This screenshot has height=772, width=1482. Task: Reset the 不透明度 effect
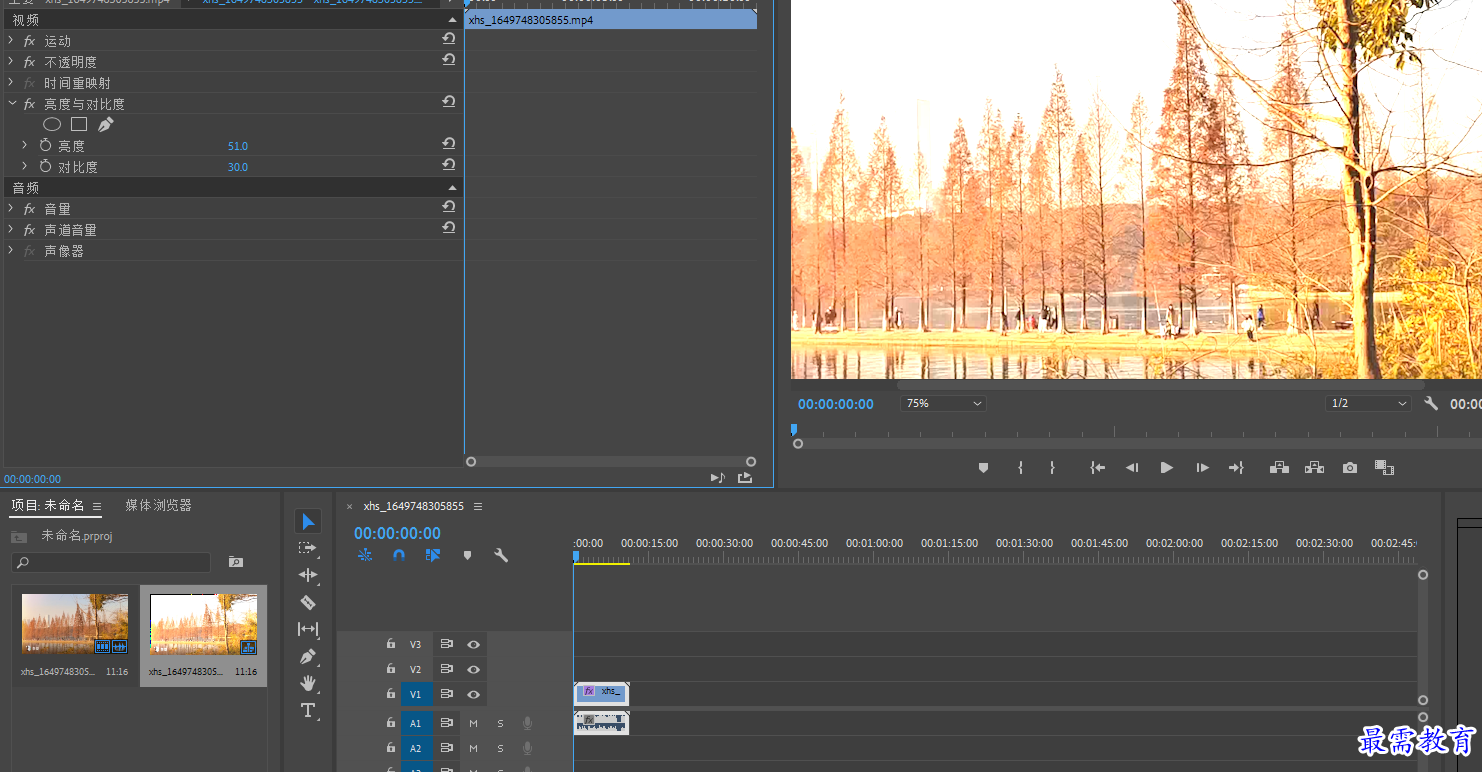point(449,60)
